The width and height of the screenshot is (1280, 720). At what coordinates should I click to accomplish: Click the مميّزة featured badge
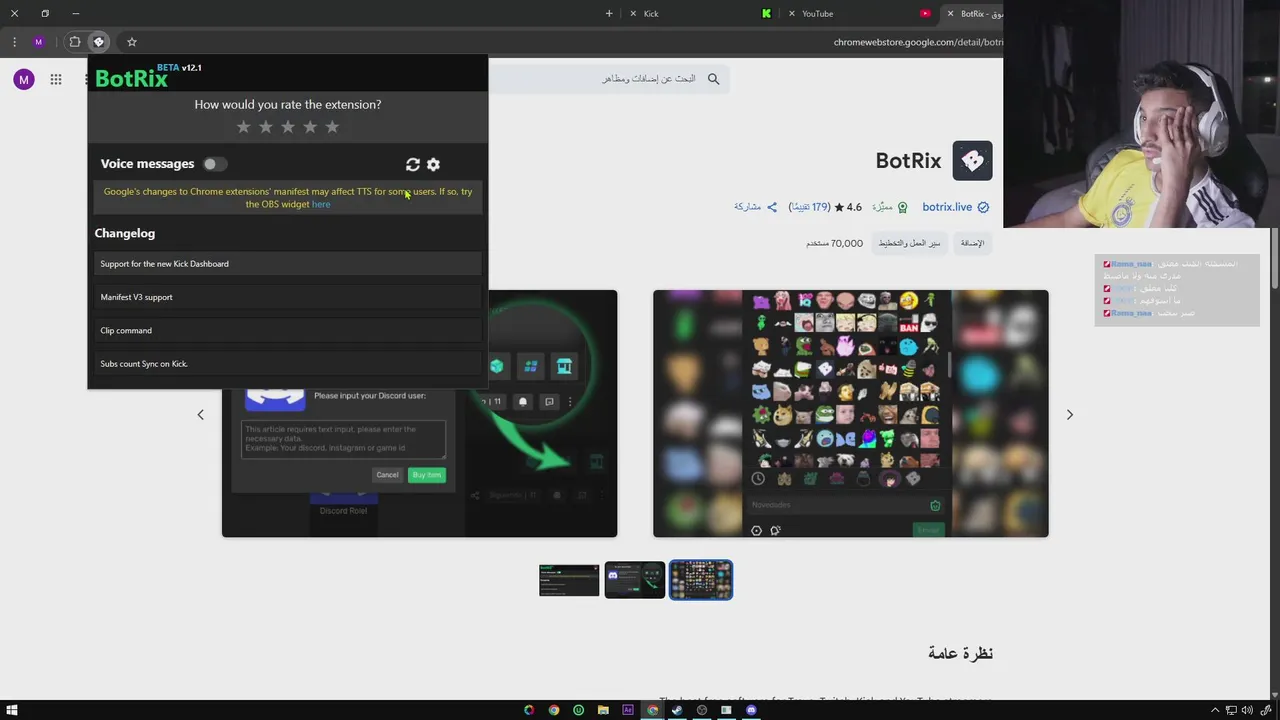pos(889,207)
